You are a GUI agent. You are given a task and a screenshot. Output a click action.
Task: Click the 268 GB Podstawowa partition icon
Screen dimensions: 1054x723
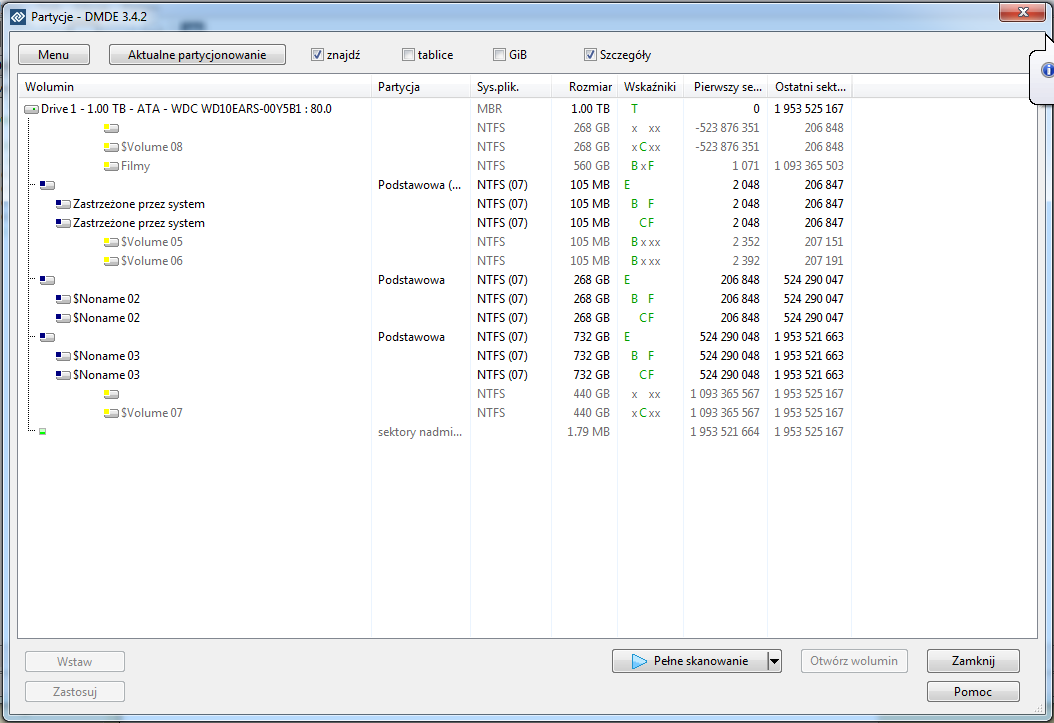point(47,280)
